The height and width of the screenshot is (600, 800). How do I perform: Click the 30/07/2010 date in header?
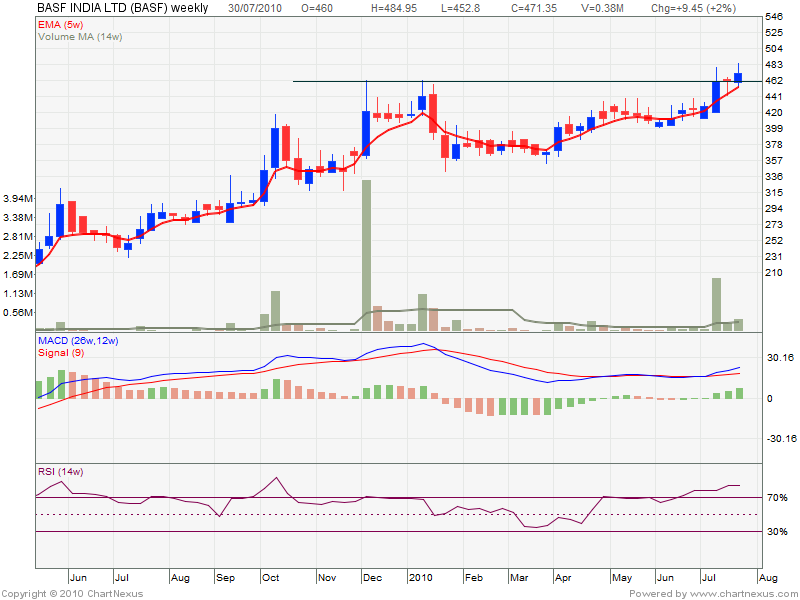pos(255,8)
